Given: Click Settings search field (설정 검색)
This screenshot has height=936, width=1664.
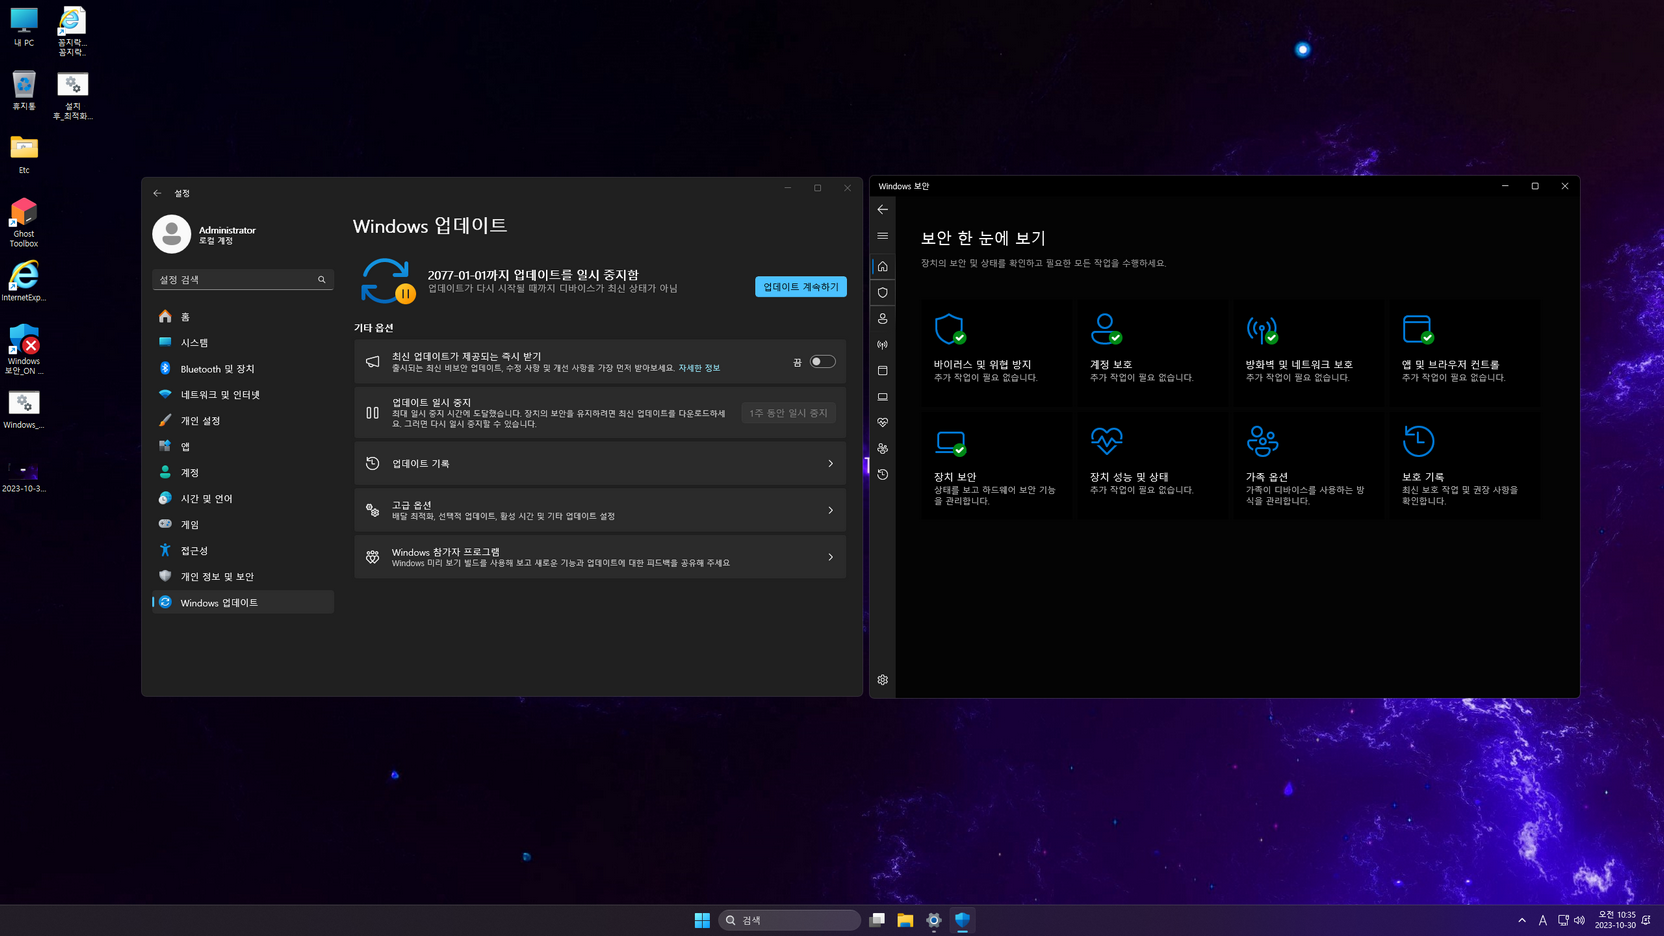Looking at the screenshot, I should pyautogui.click(x=243, y=280).
